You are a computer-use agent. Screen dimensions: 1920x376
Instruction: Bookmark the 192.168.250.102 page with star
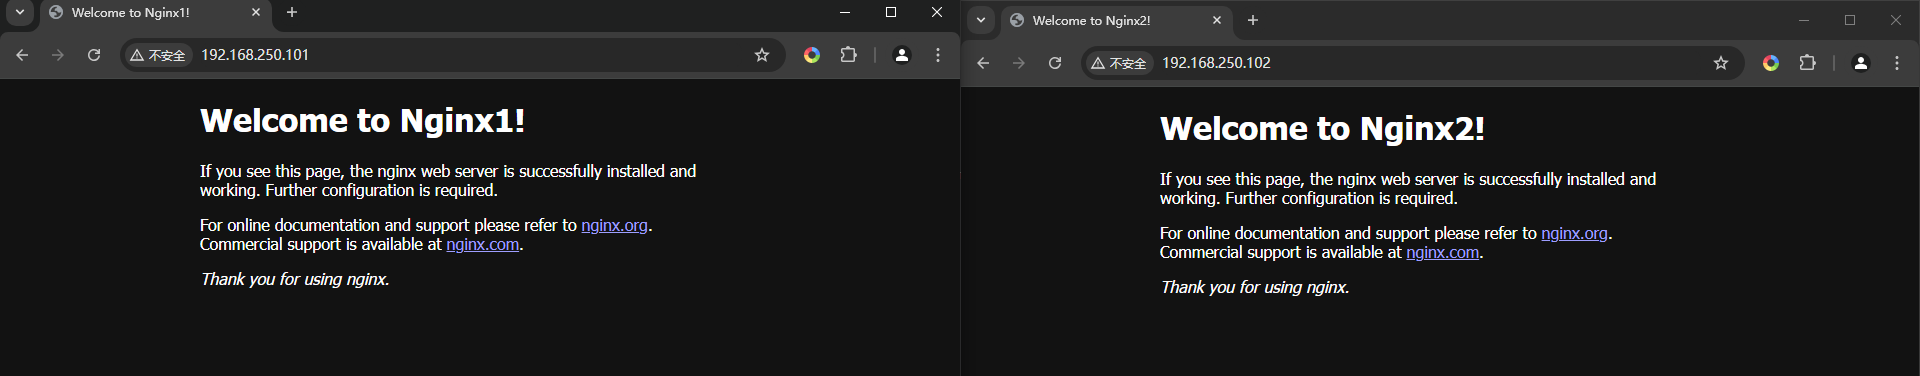pyautogui.click(x=1721, y=63)
